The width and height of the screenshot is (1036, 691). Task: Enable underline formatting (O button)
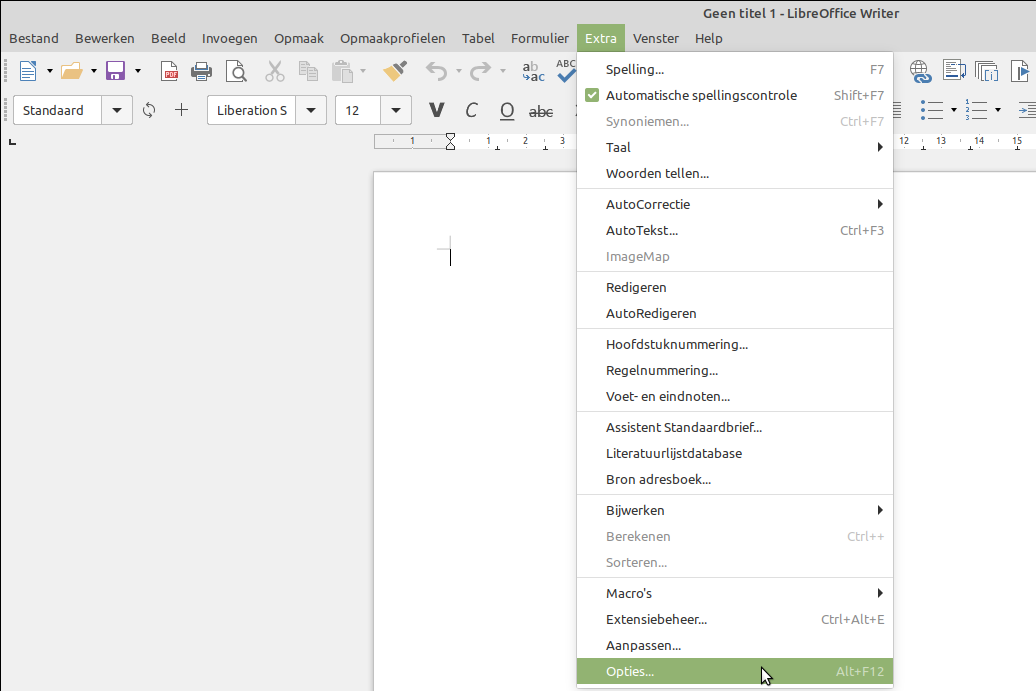coord(506,110)
